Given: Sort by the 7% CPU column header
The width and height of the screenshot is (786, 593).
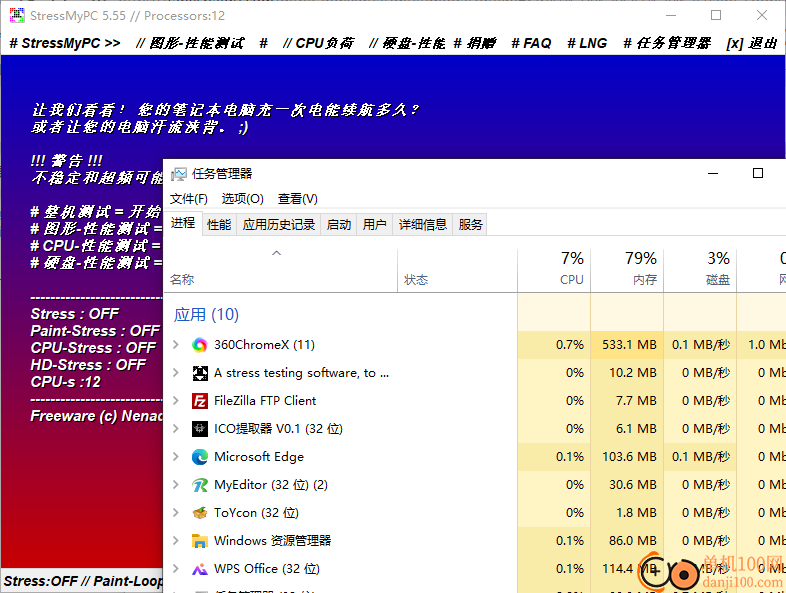Looking at the screenshot, I should pyautogui.click(x=554, y=271).
